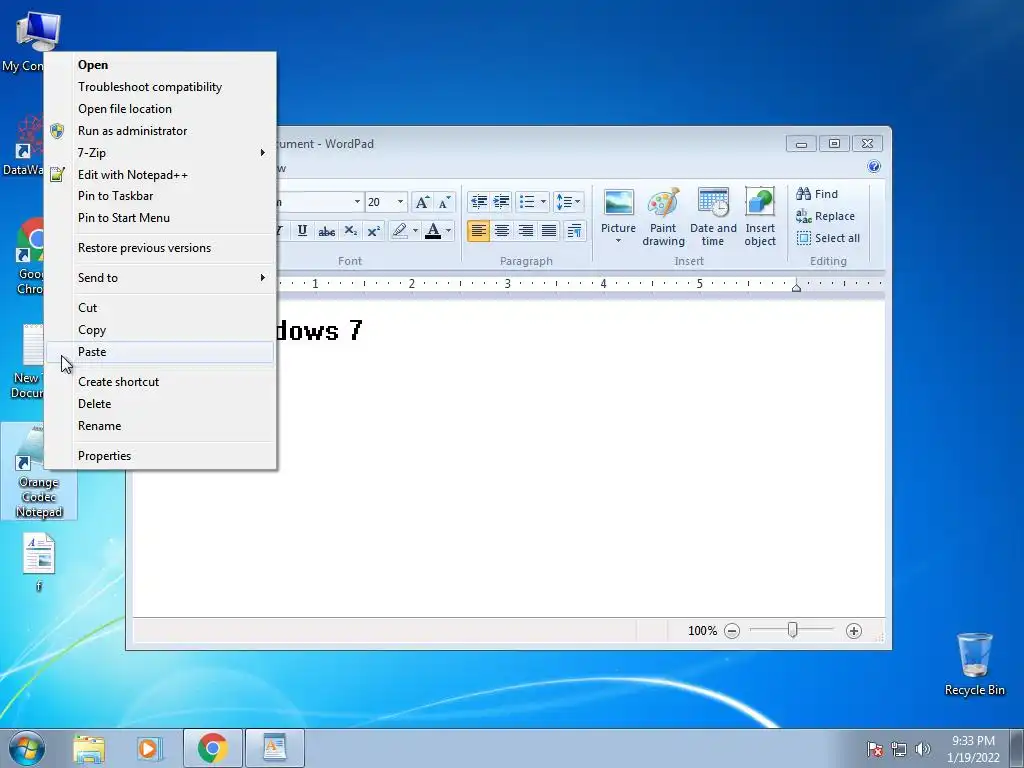Apply font color A button
1024x768 pixels.
432,231
